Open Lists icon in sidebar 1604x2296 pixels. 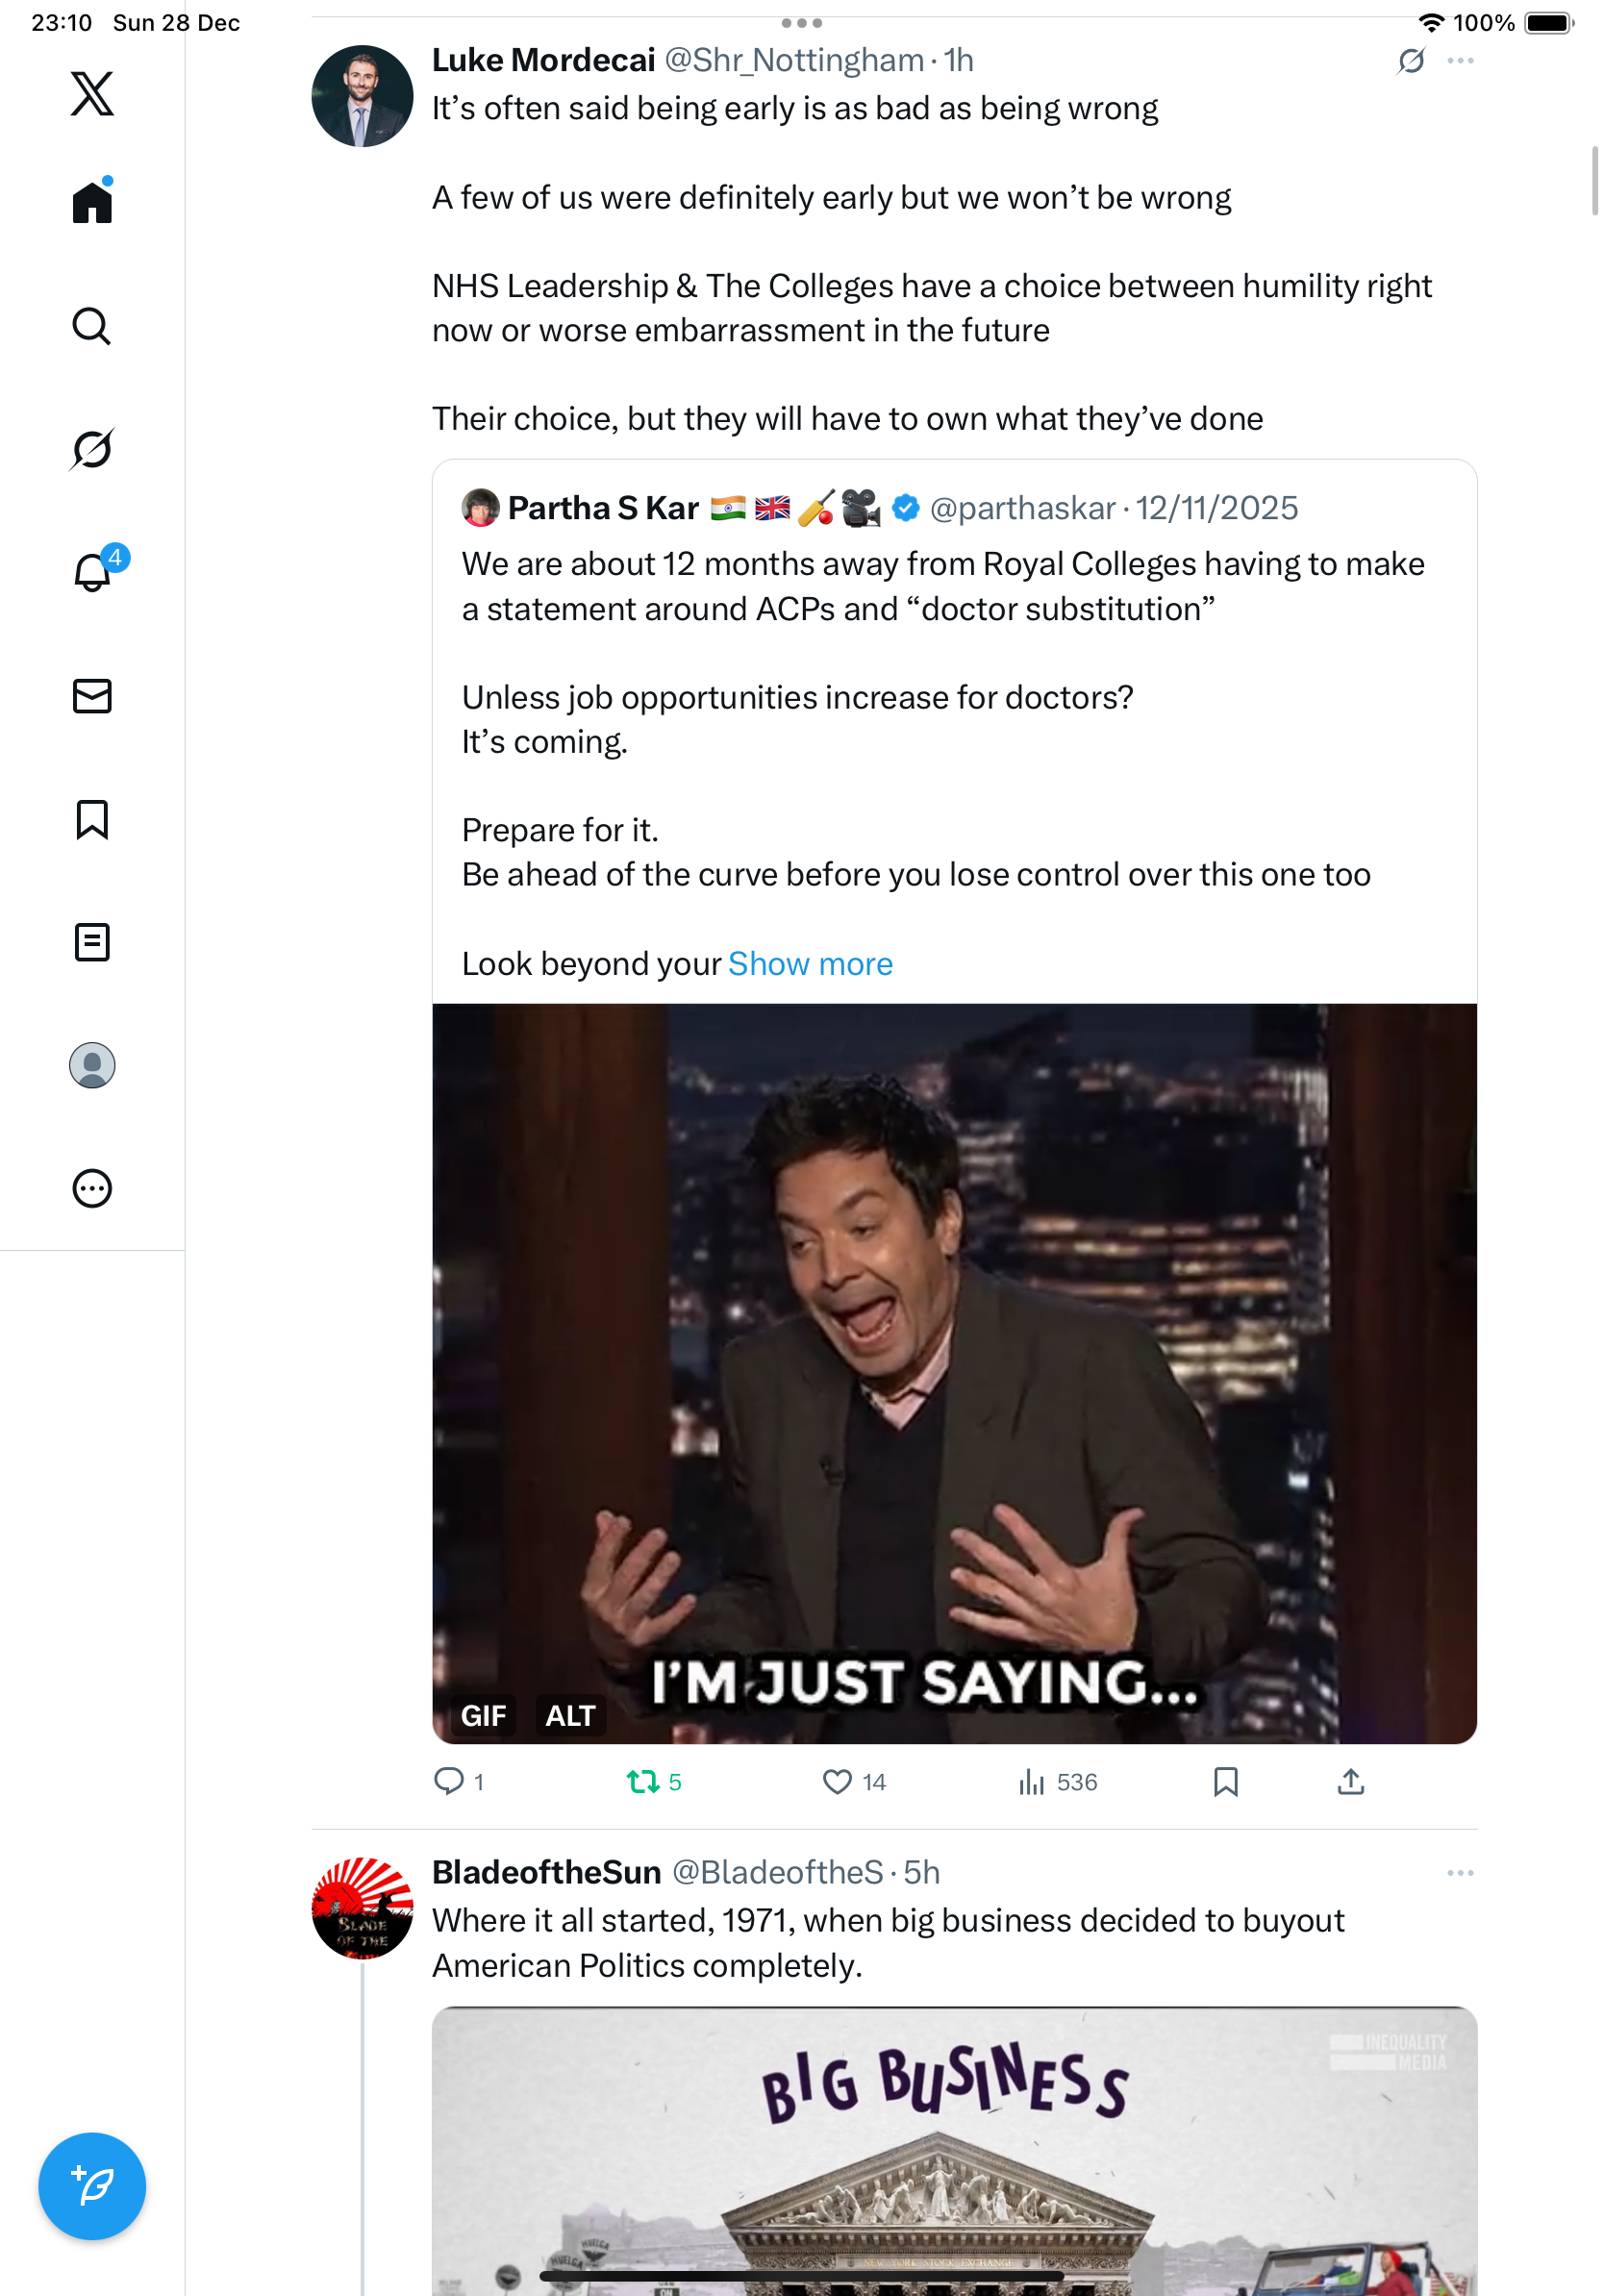coord(92,942)
